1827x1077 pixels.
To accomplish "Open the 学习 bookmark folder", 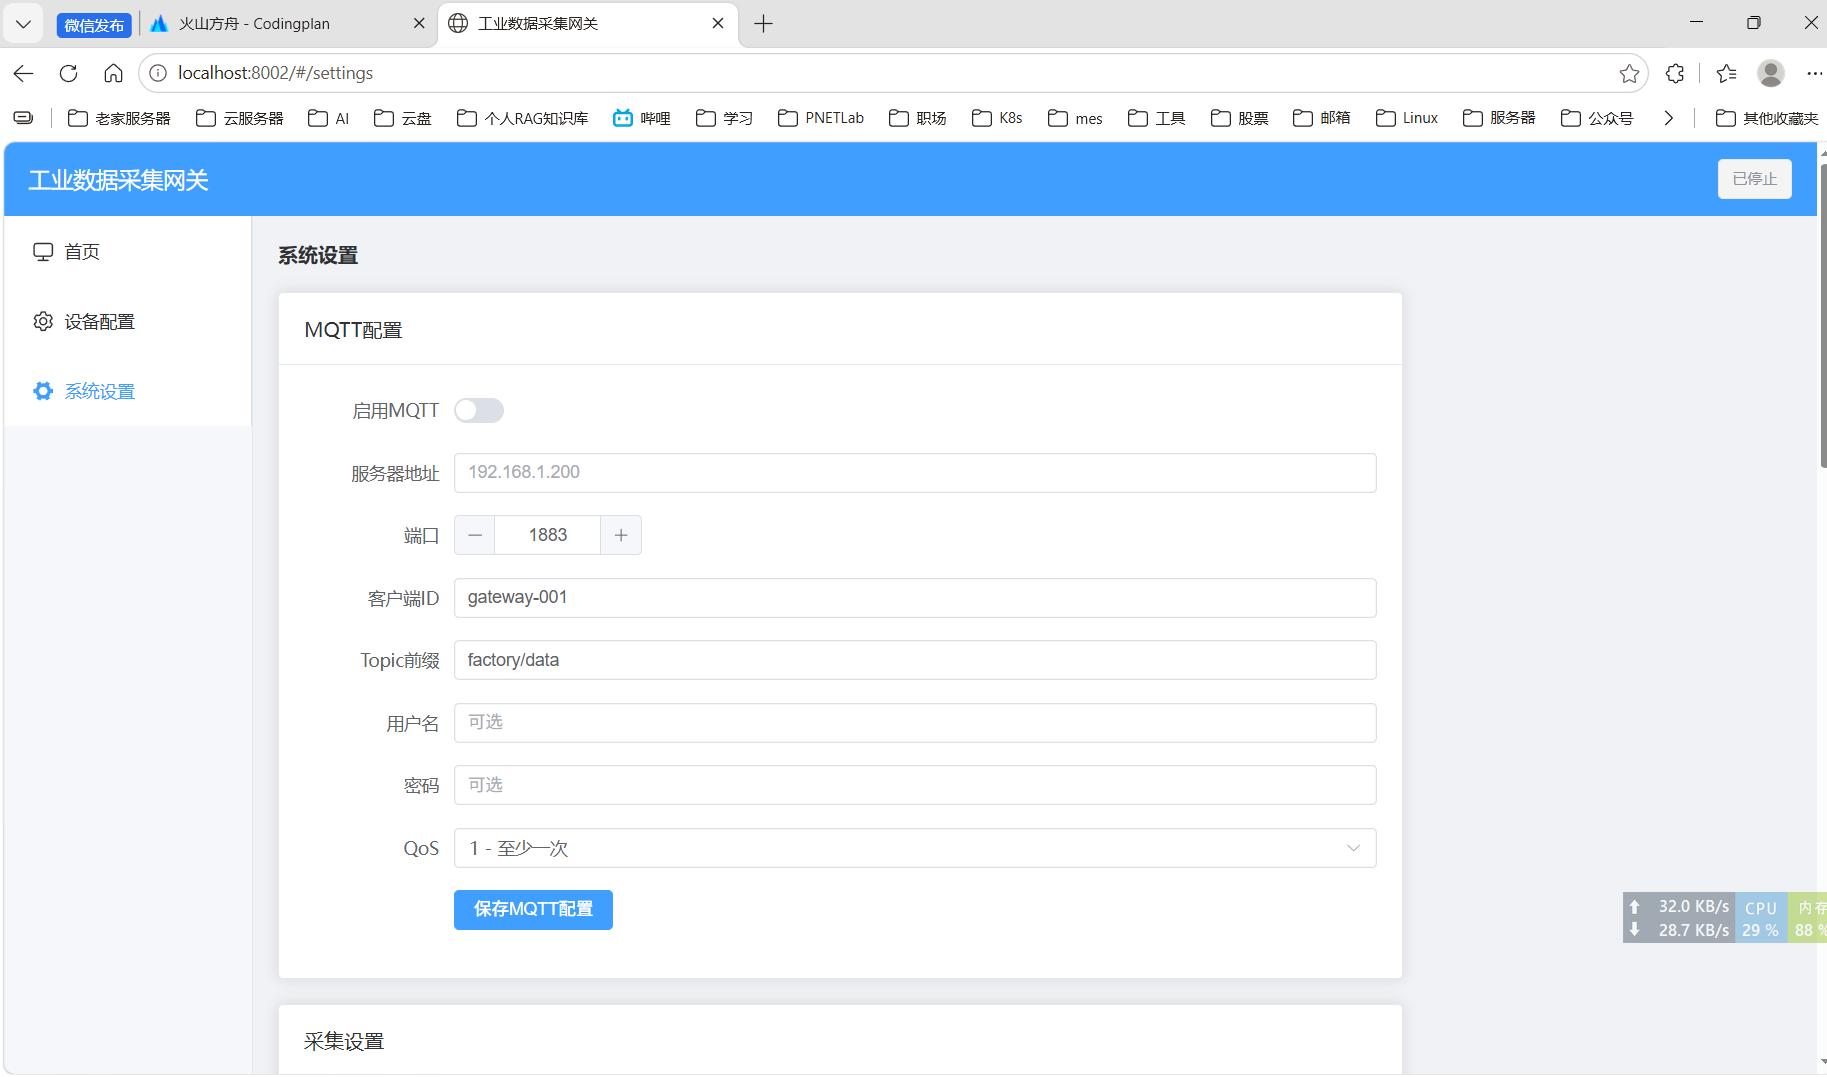I will (725, 118).
